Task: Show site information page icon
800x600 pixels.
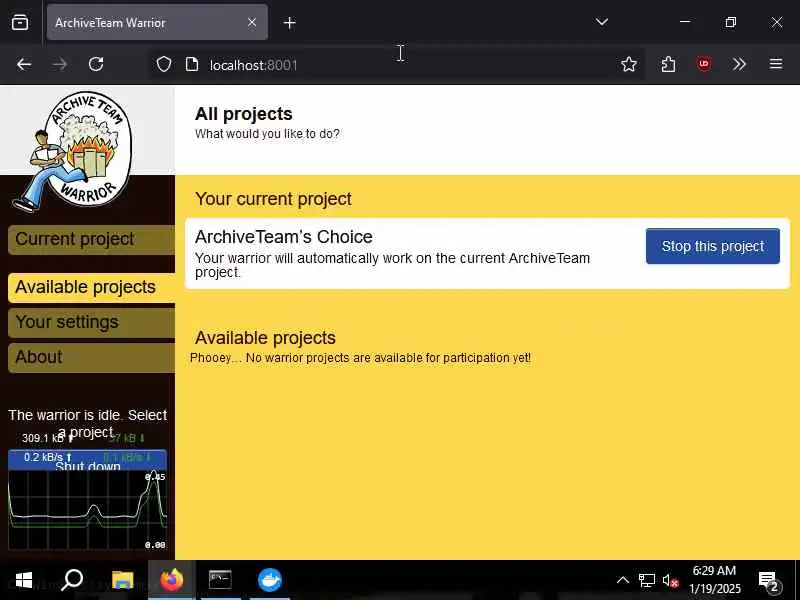Action: pos(192,64)
